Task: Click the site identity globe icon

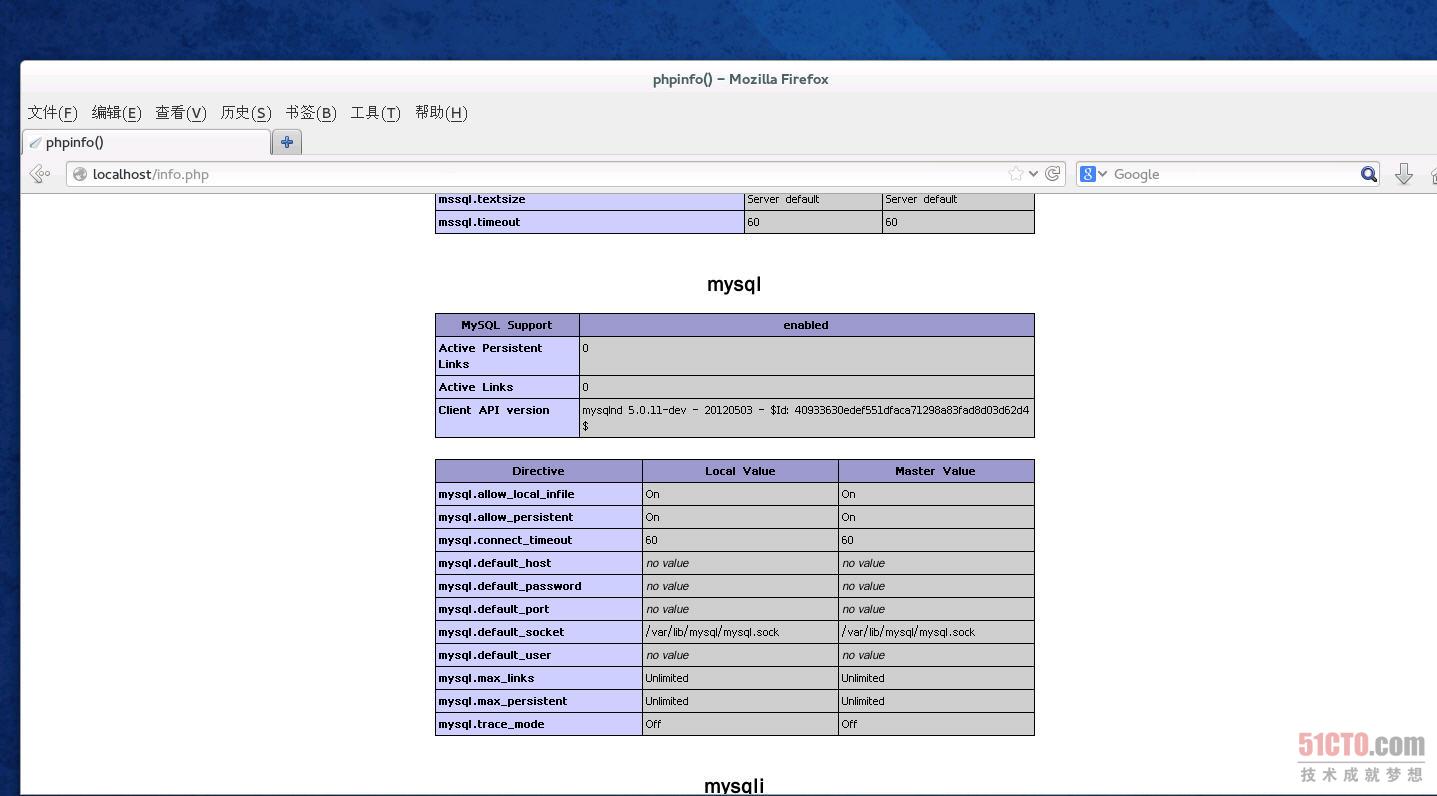Action: [80, 174]
